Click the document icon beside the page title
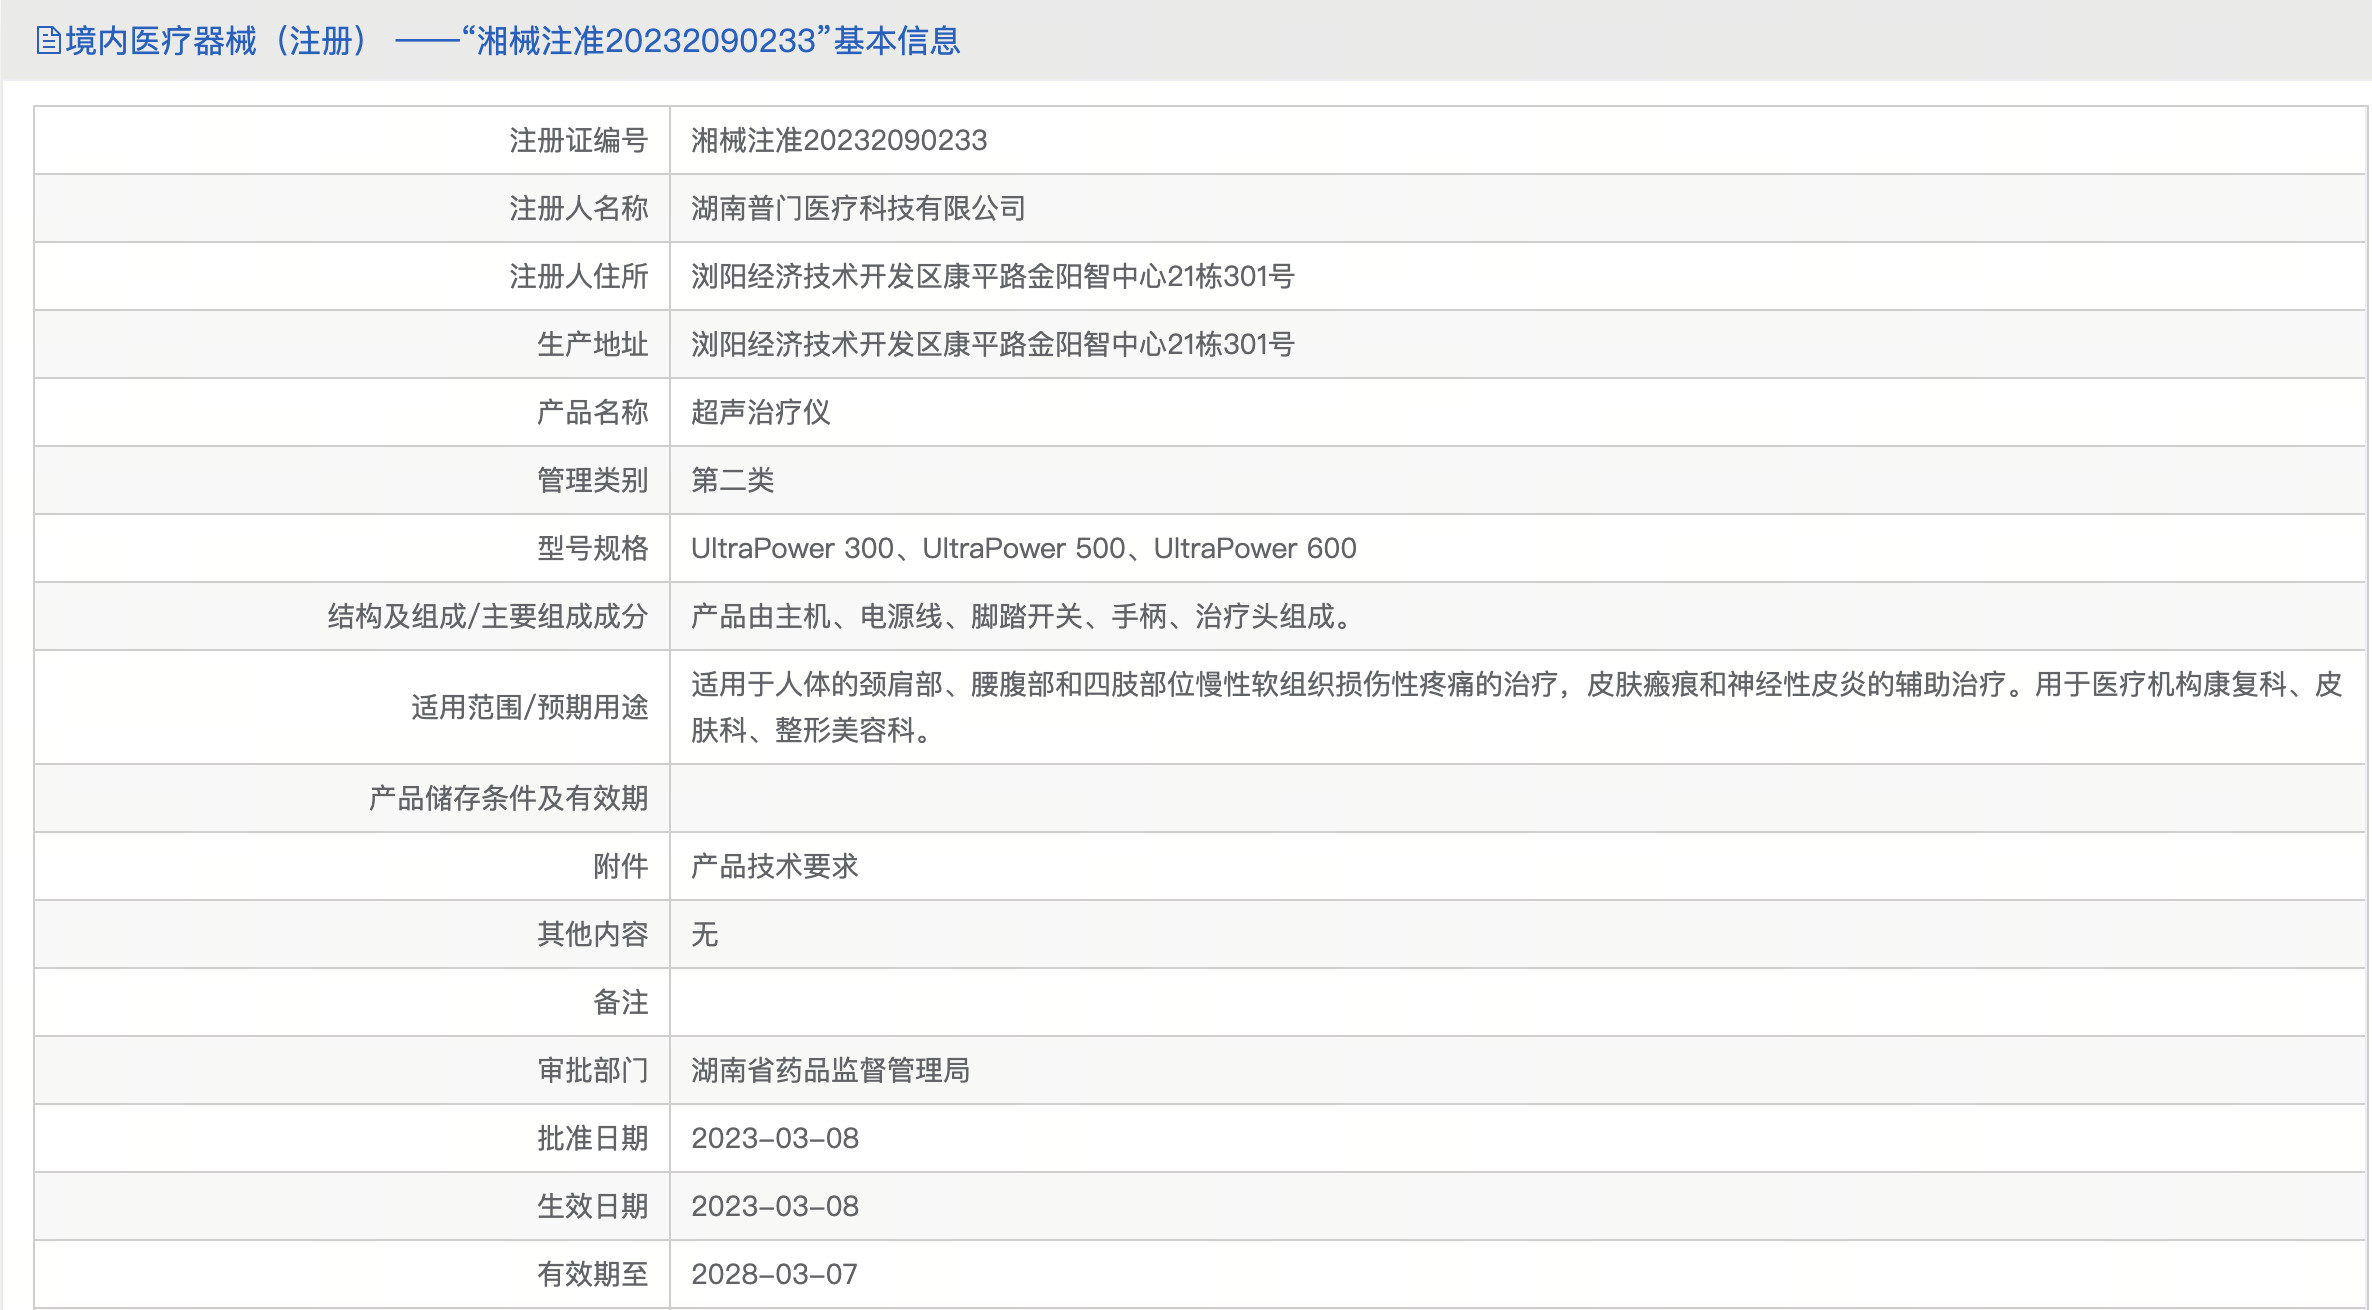Viewport: 2372px width, 1310px height. click(x=48, y=41)
